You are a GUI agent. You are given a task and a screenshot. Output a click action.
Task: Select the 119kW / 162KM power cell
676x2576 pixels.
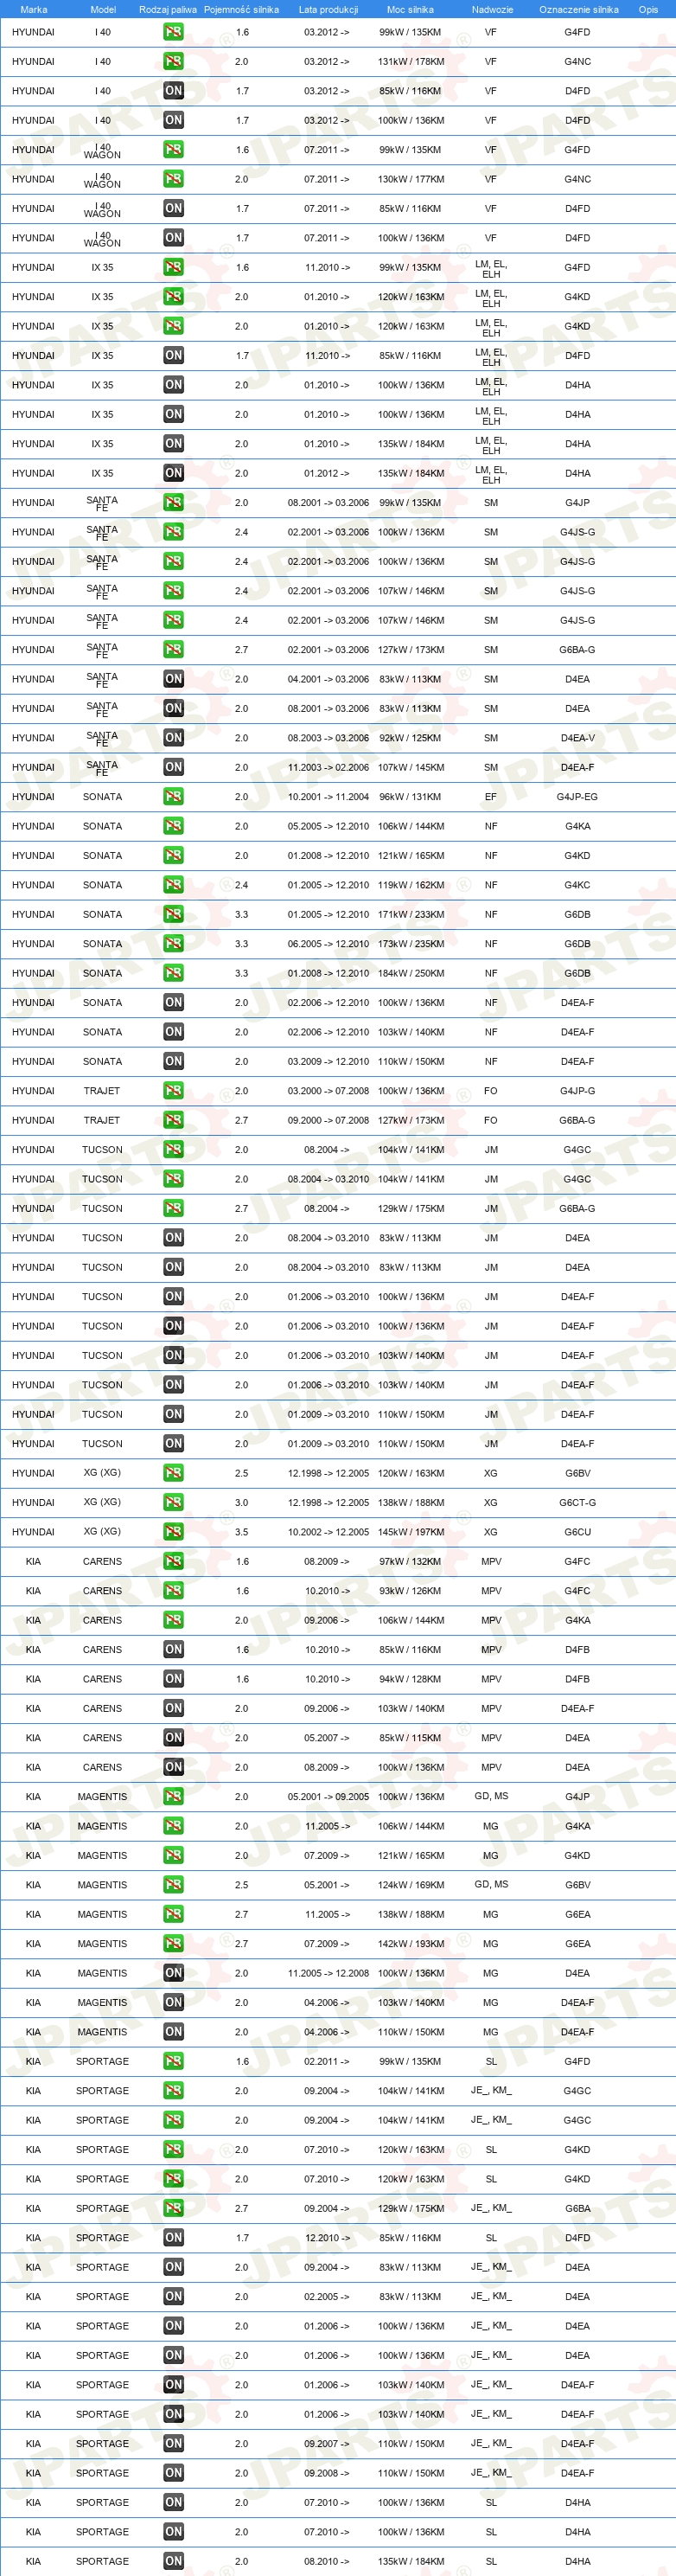tap(411, 885)
